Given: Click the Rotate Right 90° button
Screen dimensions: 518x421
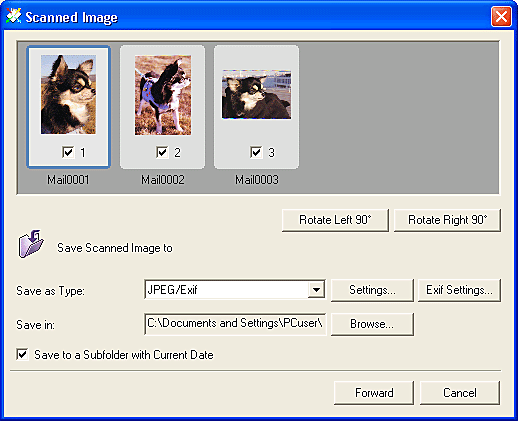Looking at the screenshot, I should (x=447, y=220).
